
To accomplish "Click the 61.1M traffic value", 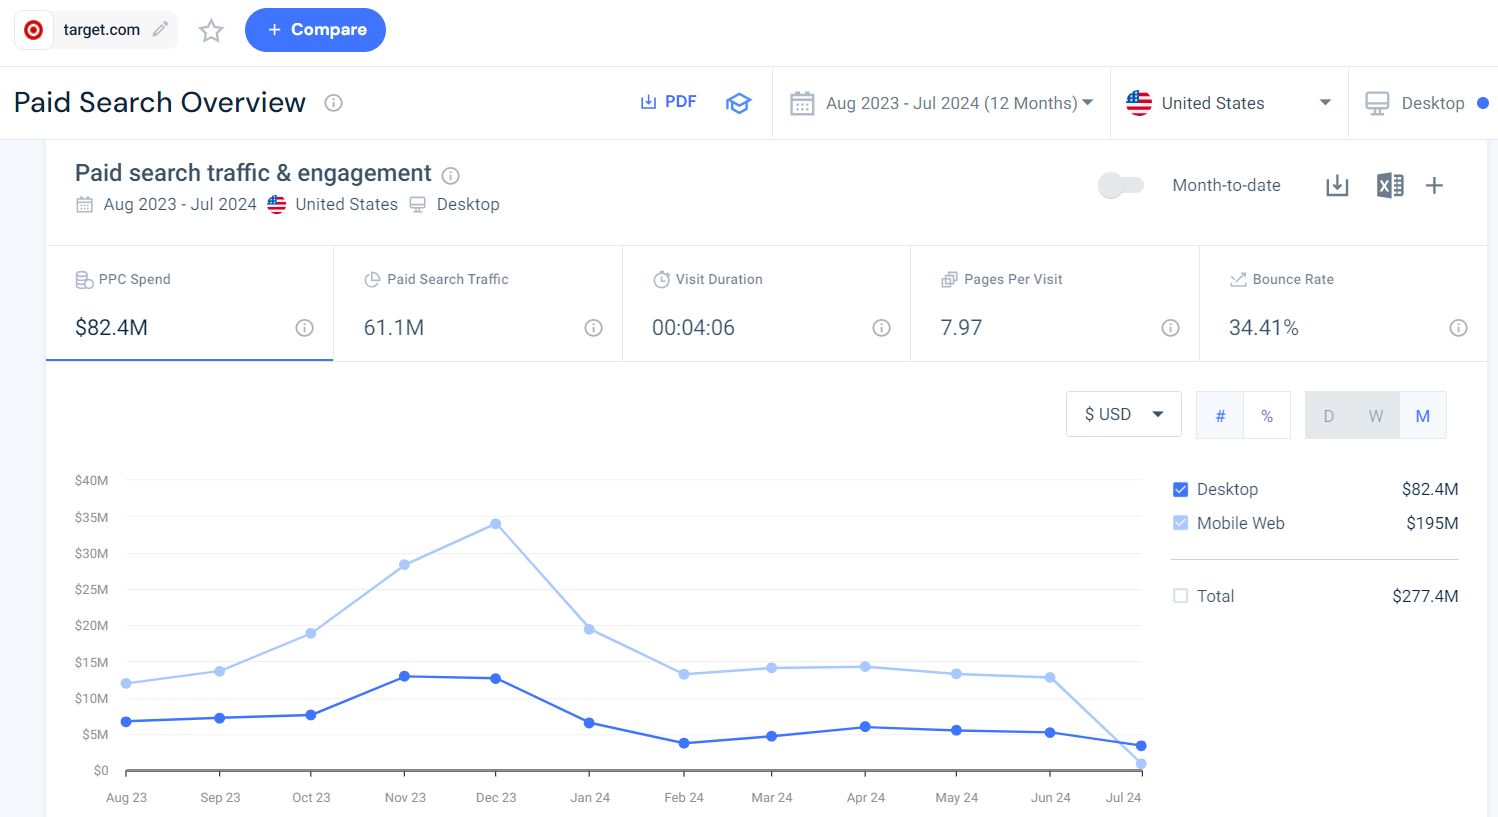I will click(x=394, y=327).
